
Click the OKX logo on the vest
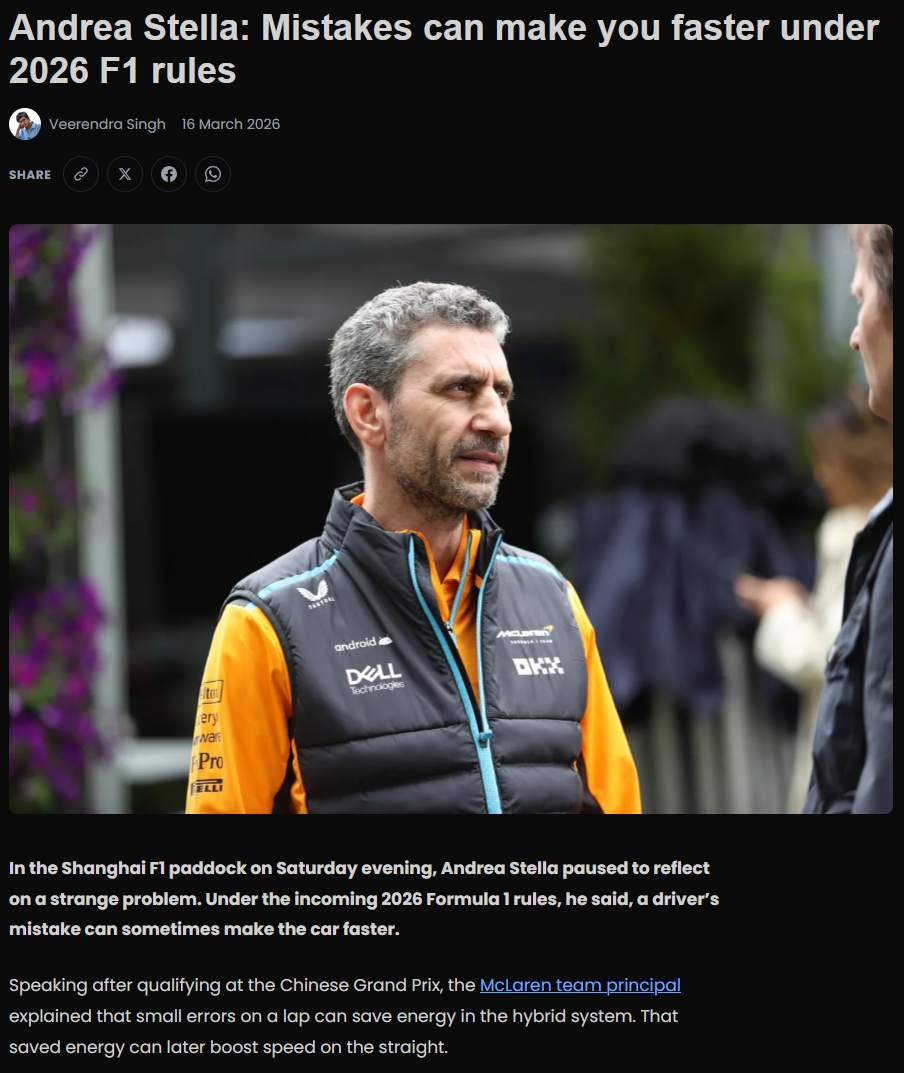539,666
